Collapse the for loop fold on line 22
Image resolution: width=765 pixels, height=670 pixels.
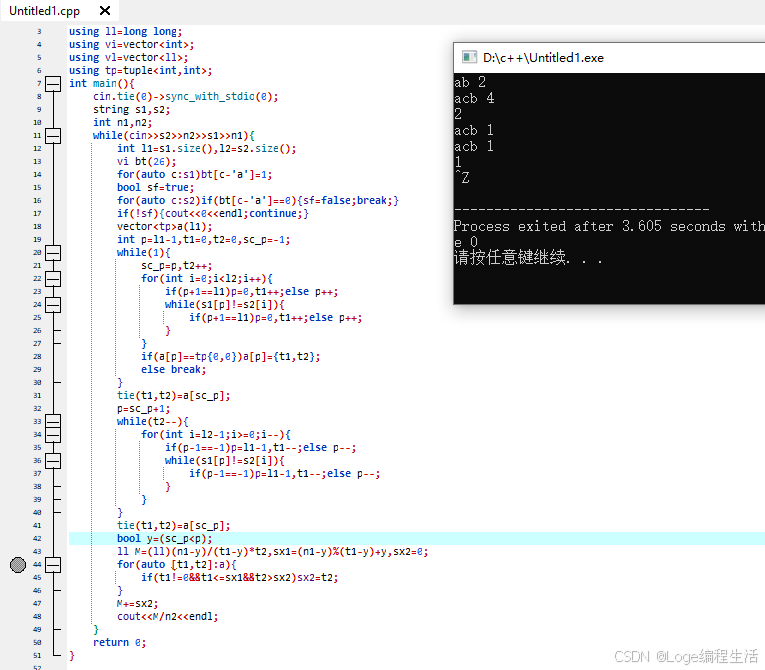pyautogui.click(x=53, y=279)
